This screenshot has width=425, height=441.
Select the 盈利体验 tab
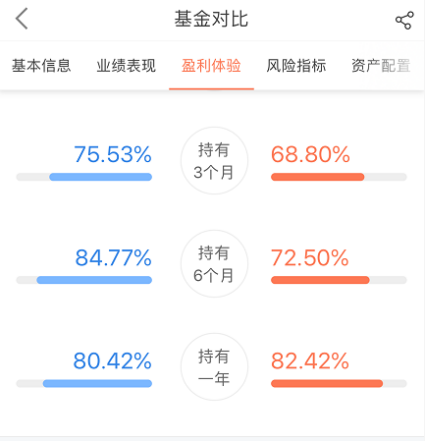[x=211, y=66]
